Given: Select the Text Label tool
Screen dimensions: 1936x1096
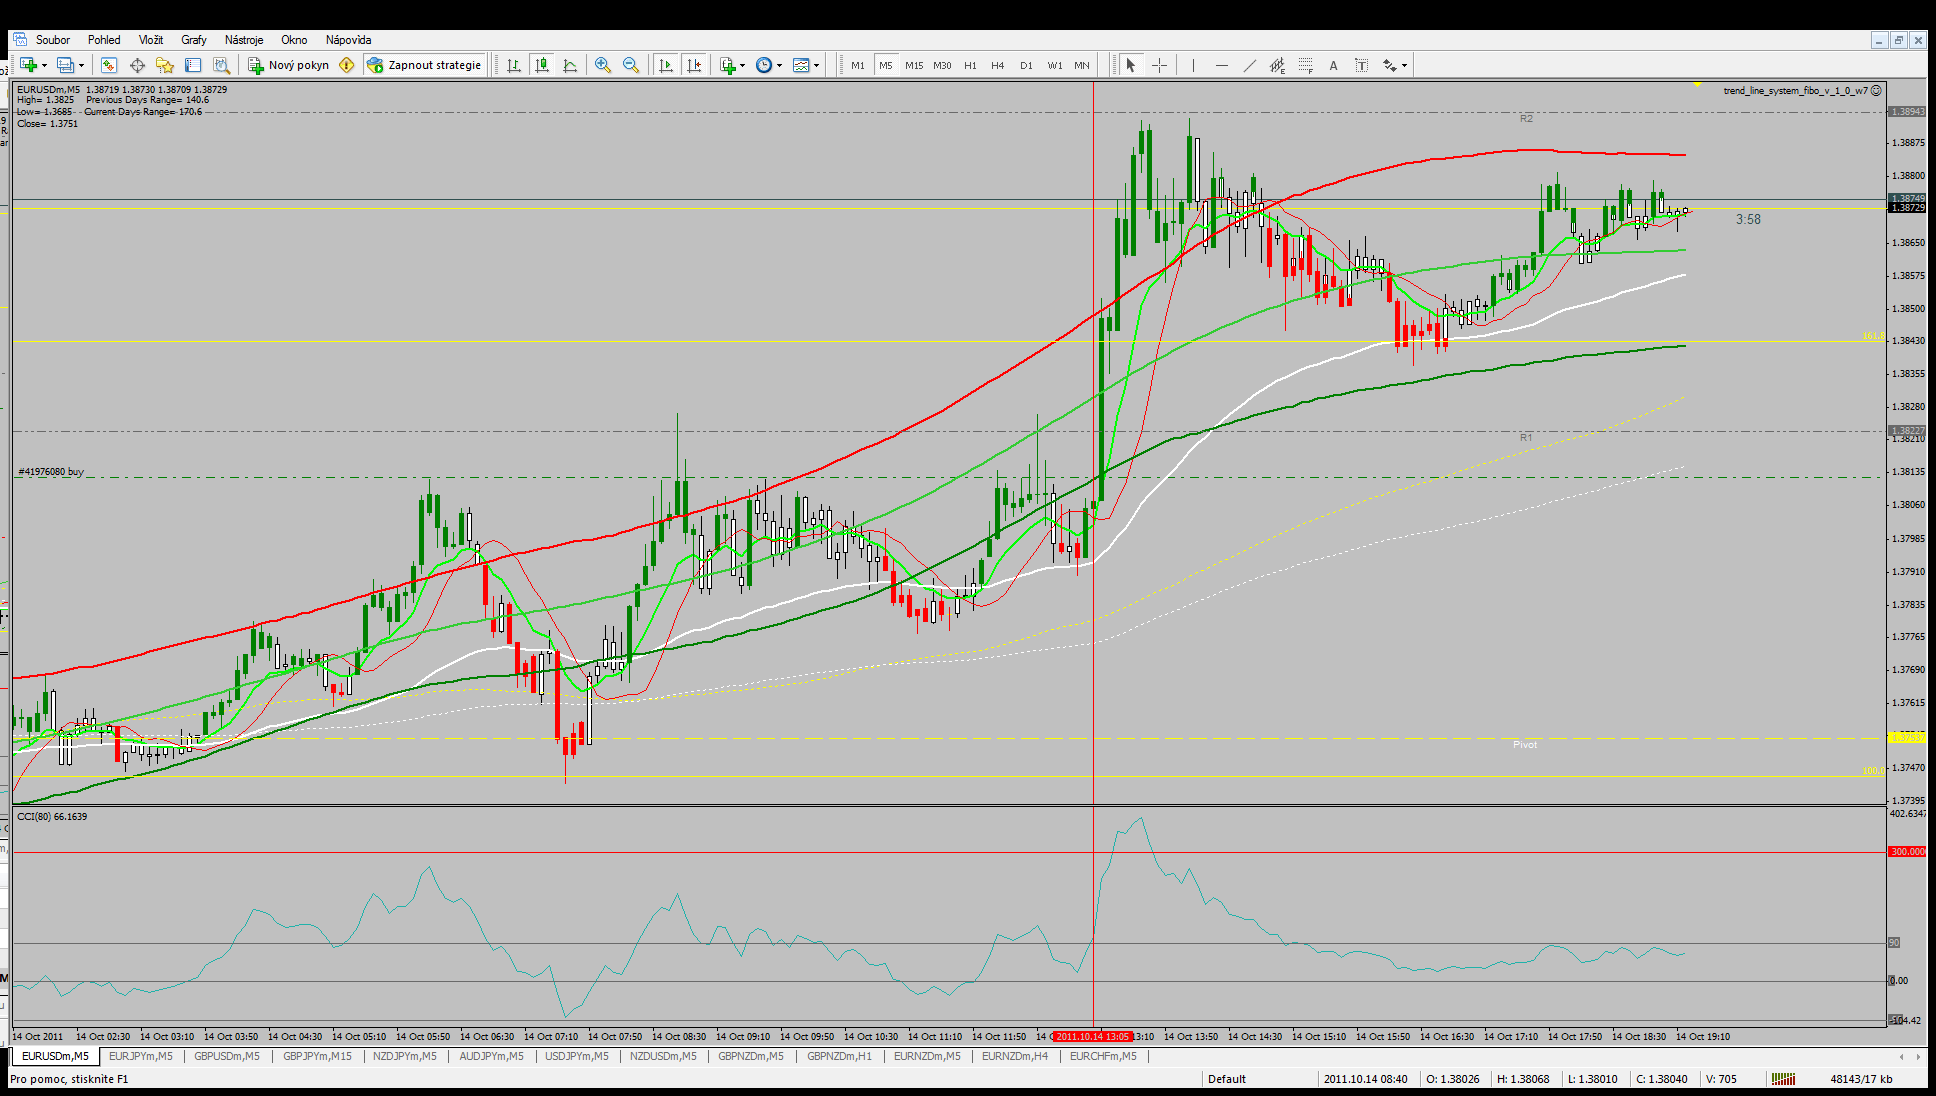Looking at the screenshot, I should [x=1361, y=65].
